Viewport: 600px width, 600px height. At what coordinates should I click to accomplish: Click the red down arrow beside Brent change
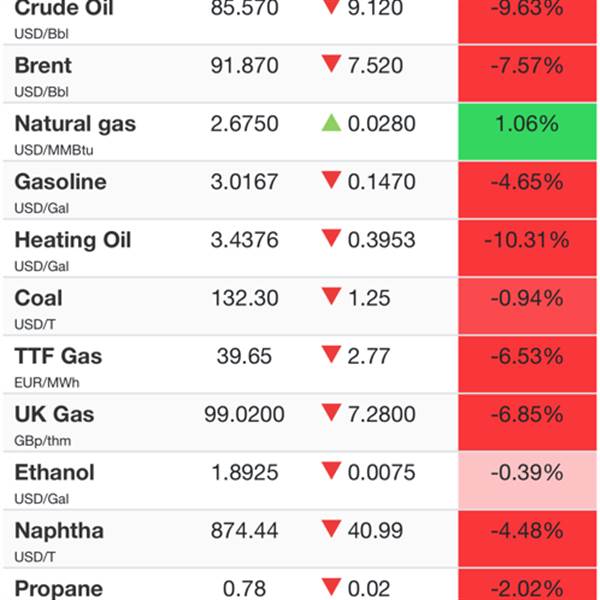[x=331, y=64]
